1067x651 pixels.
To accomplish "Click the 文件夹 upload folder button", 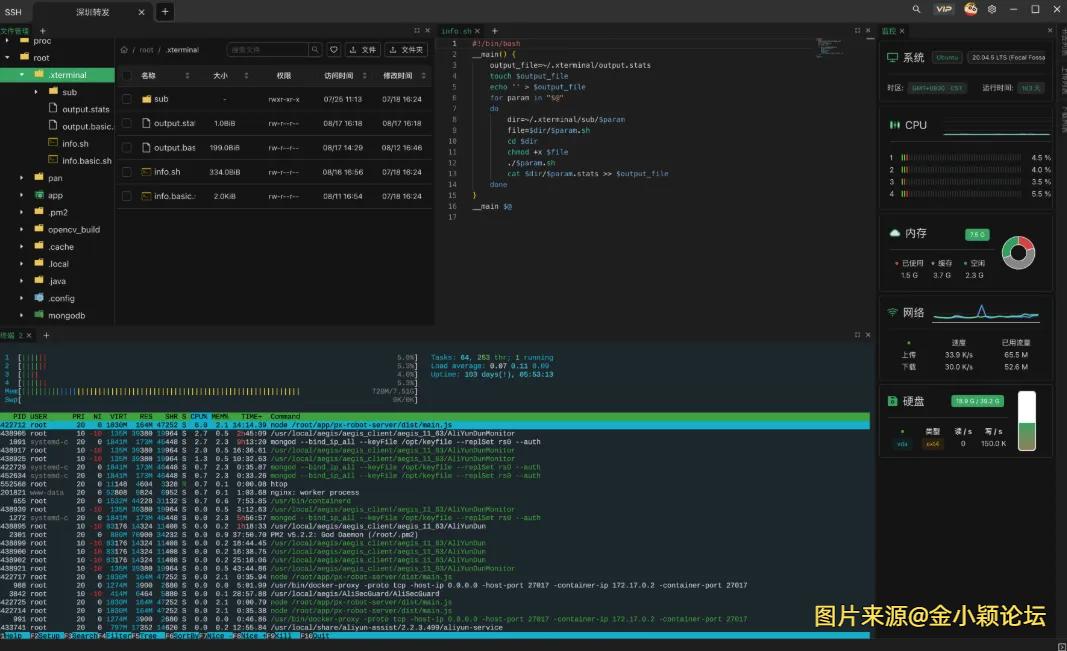I will click(x=406, y=49).
